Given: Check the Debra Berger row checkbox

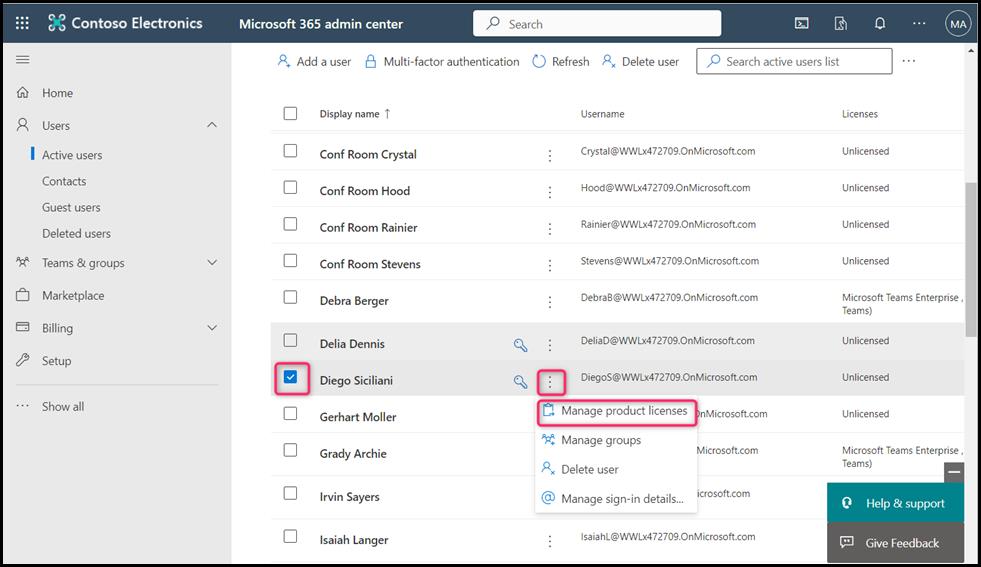Looking at the screenshot, I should [291, 297].
